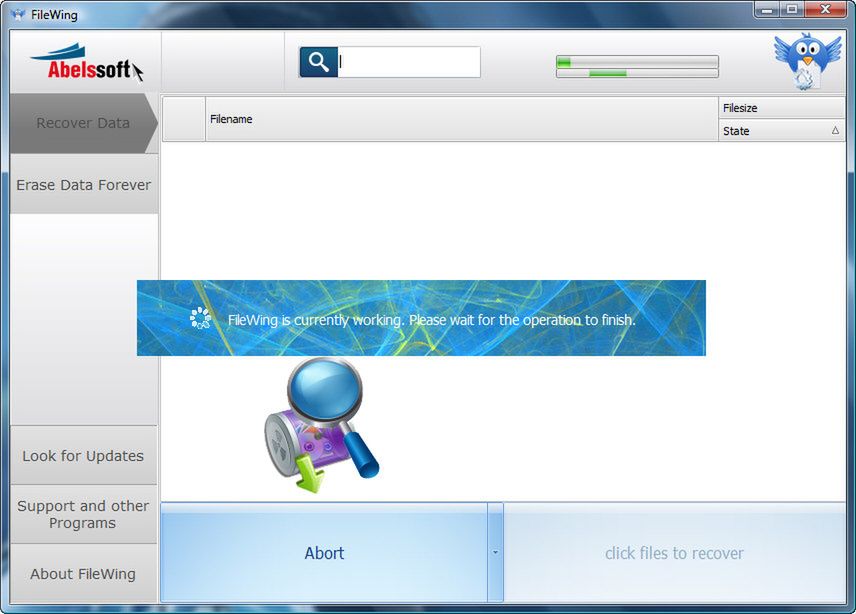Open About FileWing

(x=84, y=574)
